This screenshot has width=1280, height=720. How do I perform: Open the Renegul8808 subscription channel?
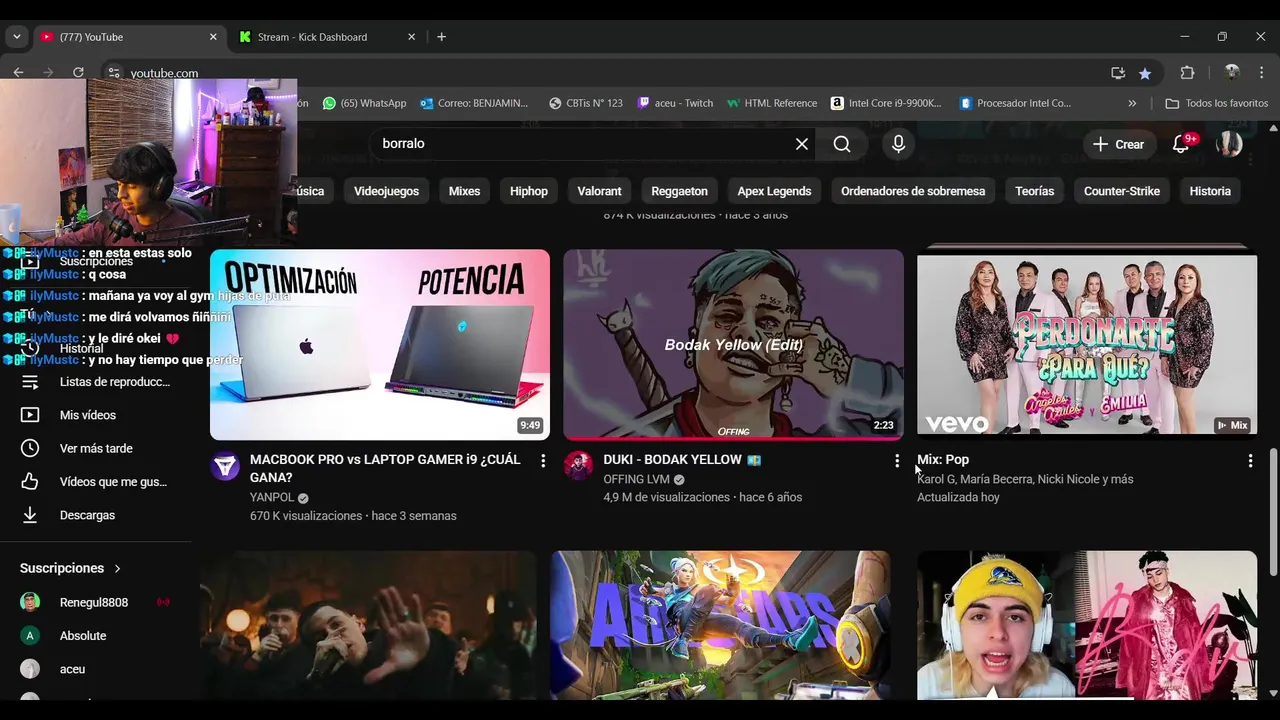point(96,603)
